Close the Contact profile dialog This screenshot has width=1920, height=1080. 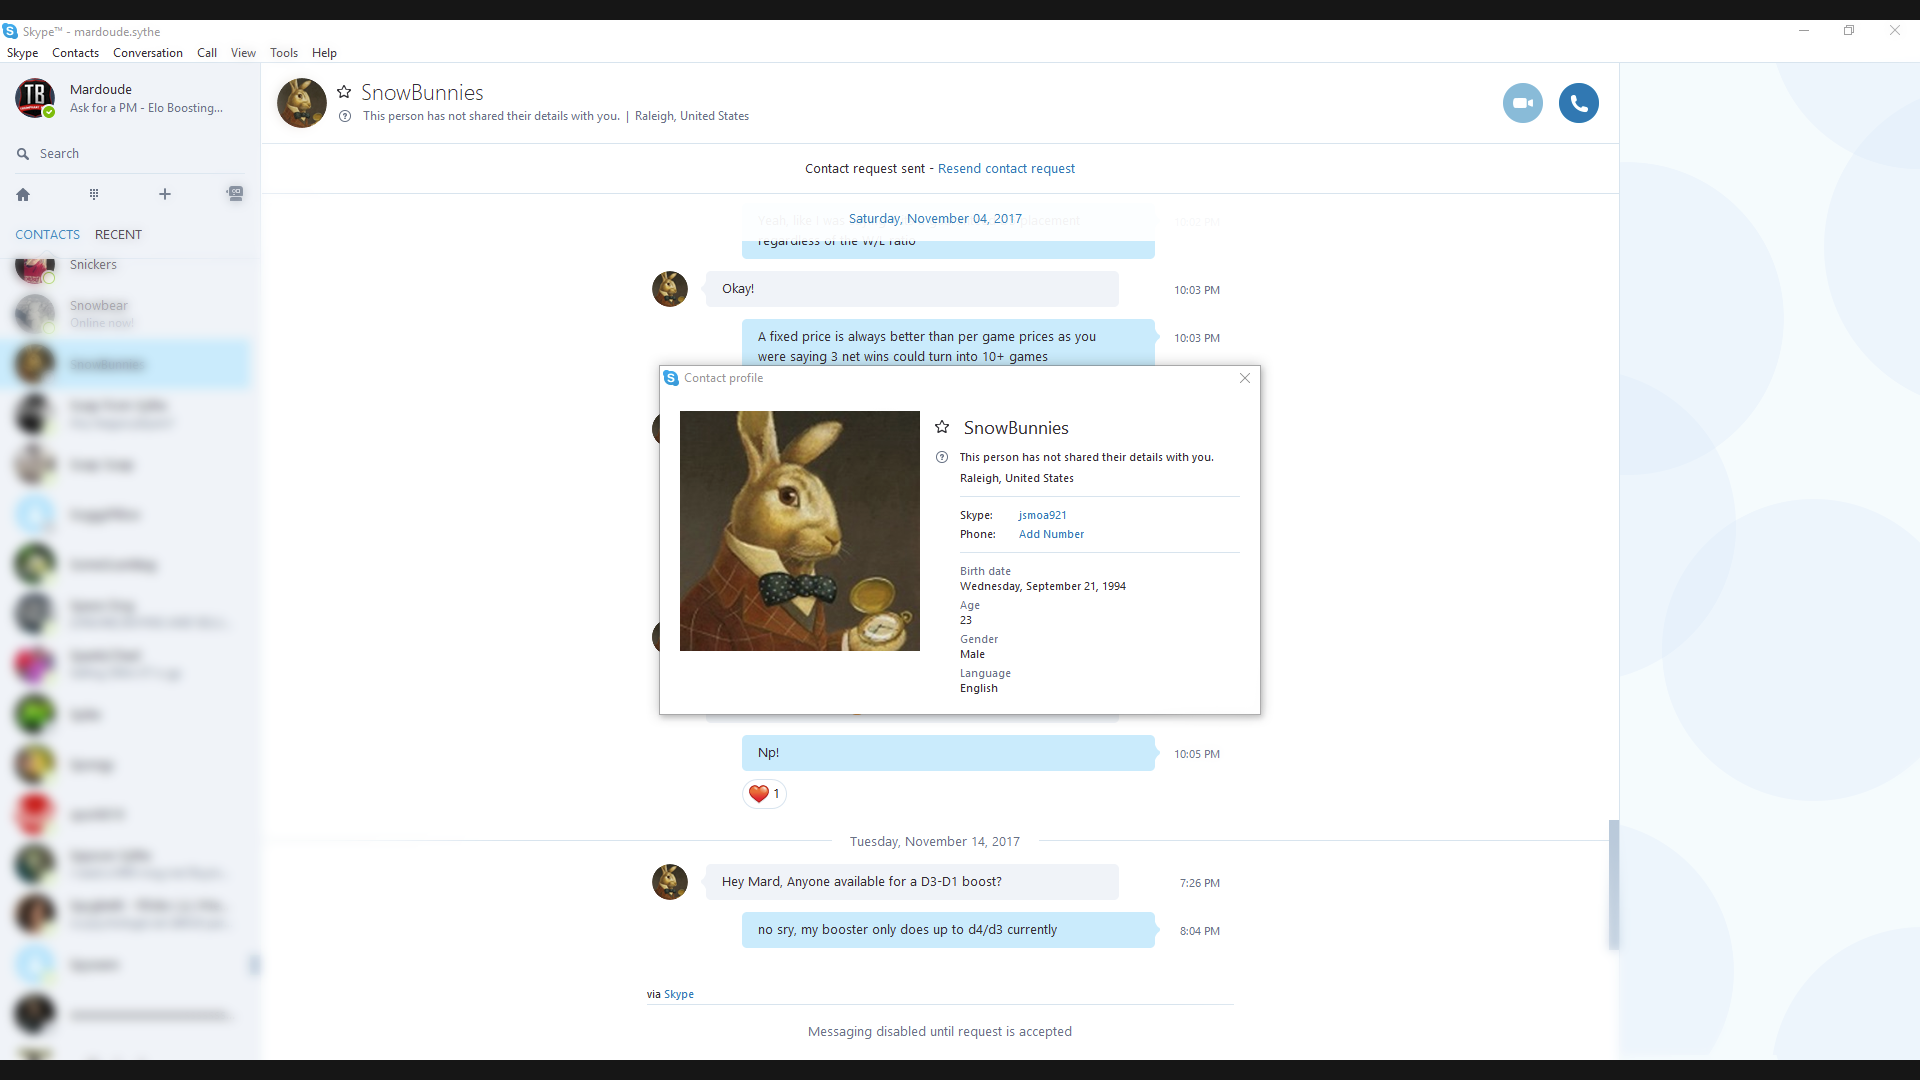pyautogui.click(x=1245, y=378)
